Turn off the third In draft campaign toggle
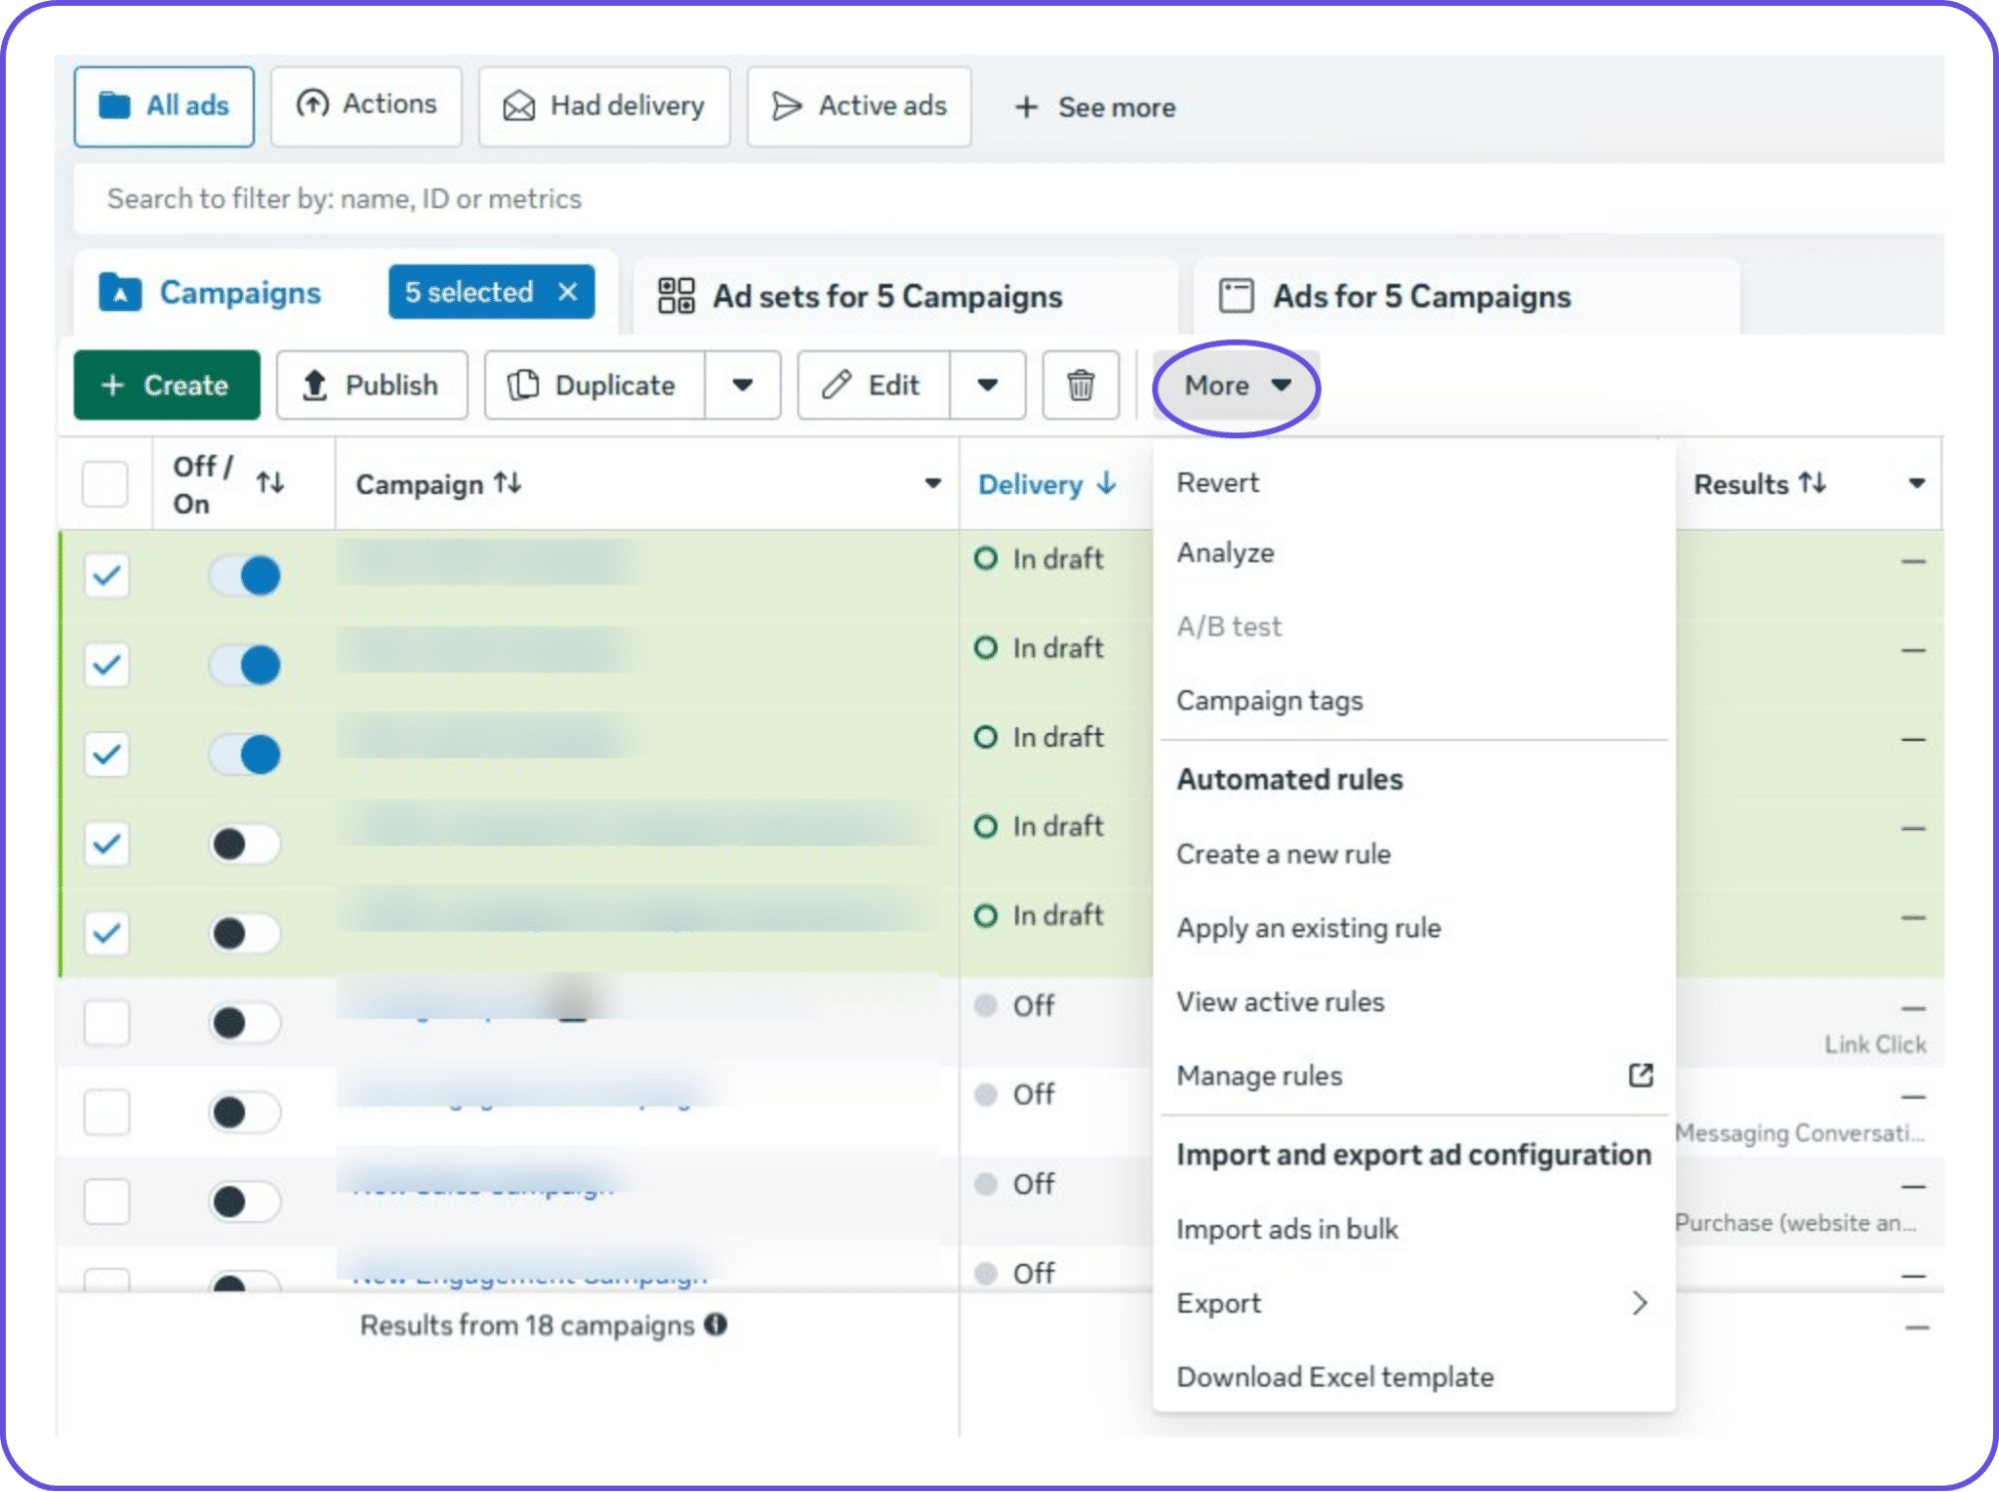 [x=245, y=754]
